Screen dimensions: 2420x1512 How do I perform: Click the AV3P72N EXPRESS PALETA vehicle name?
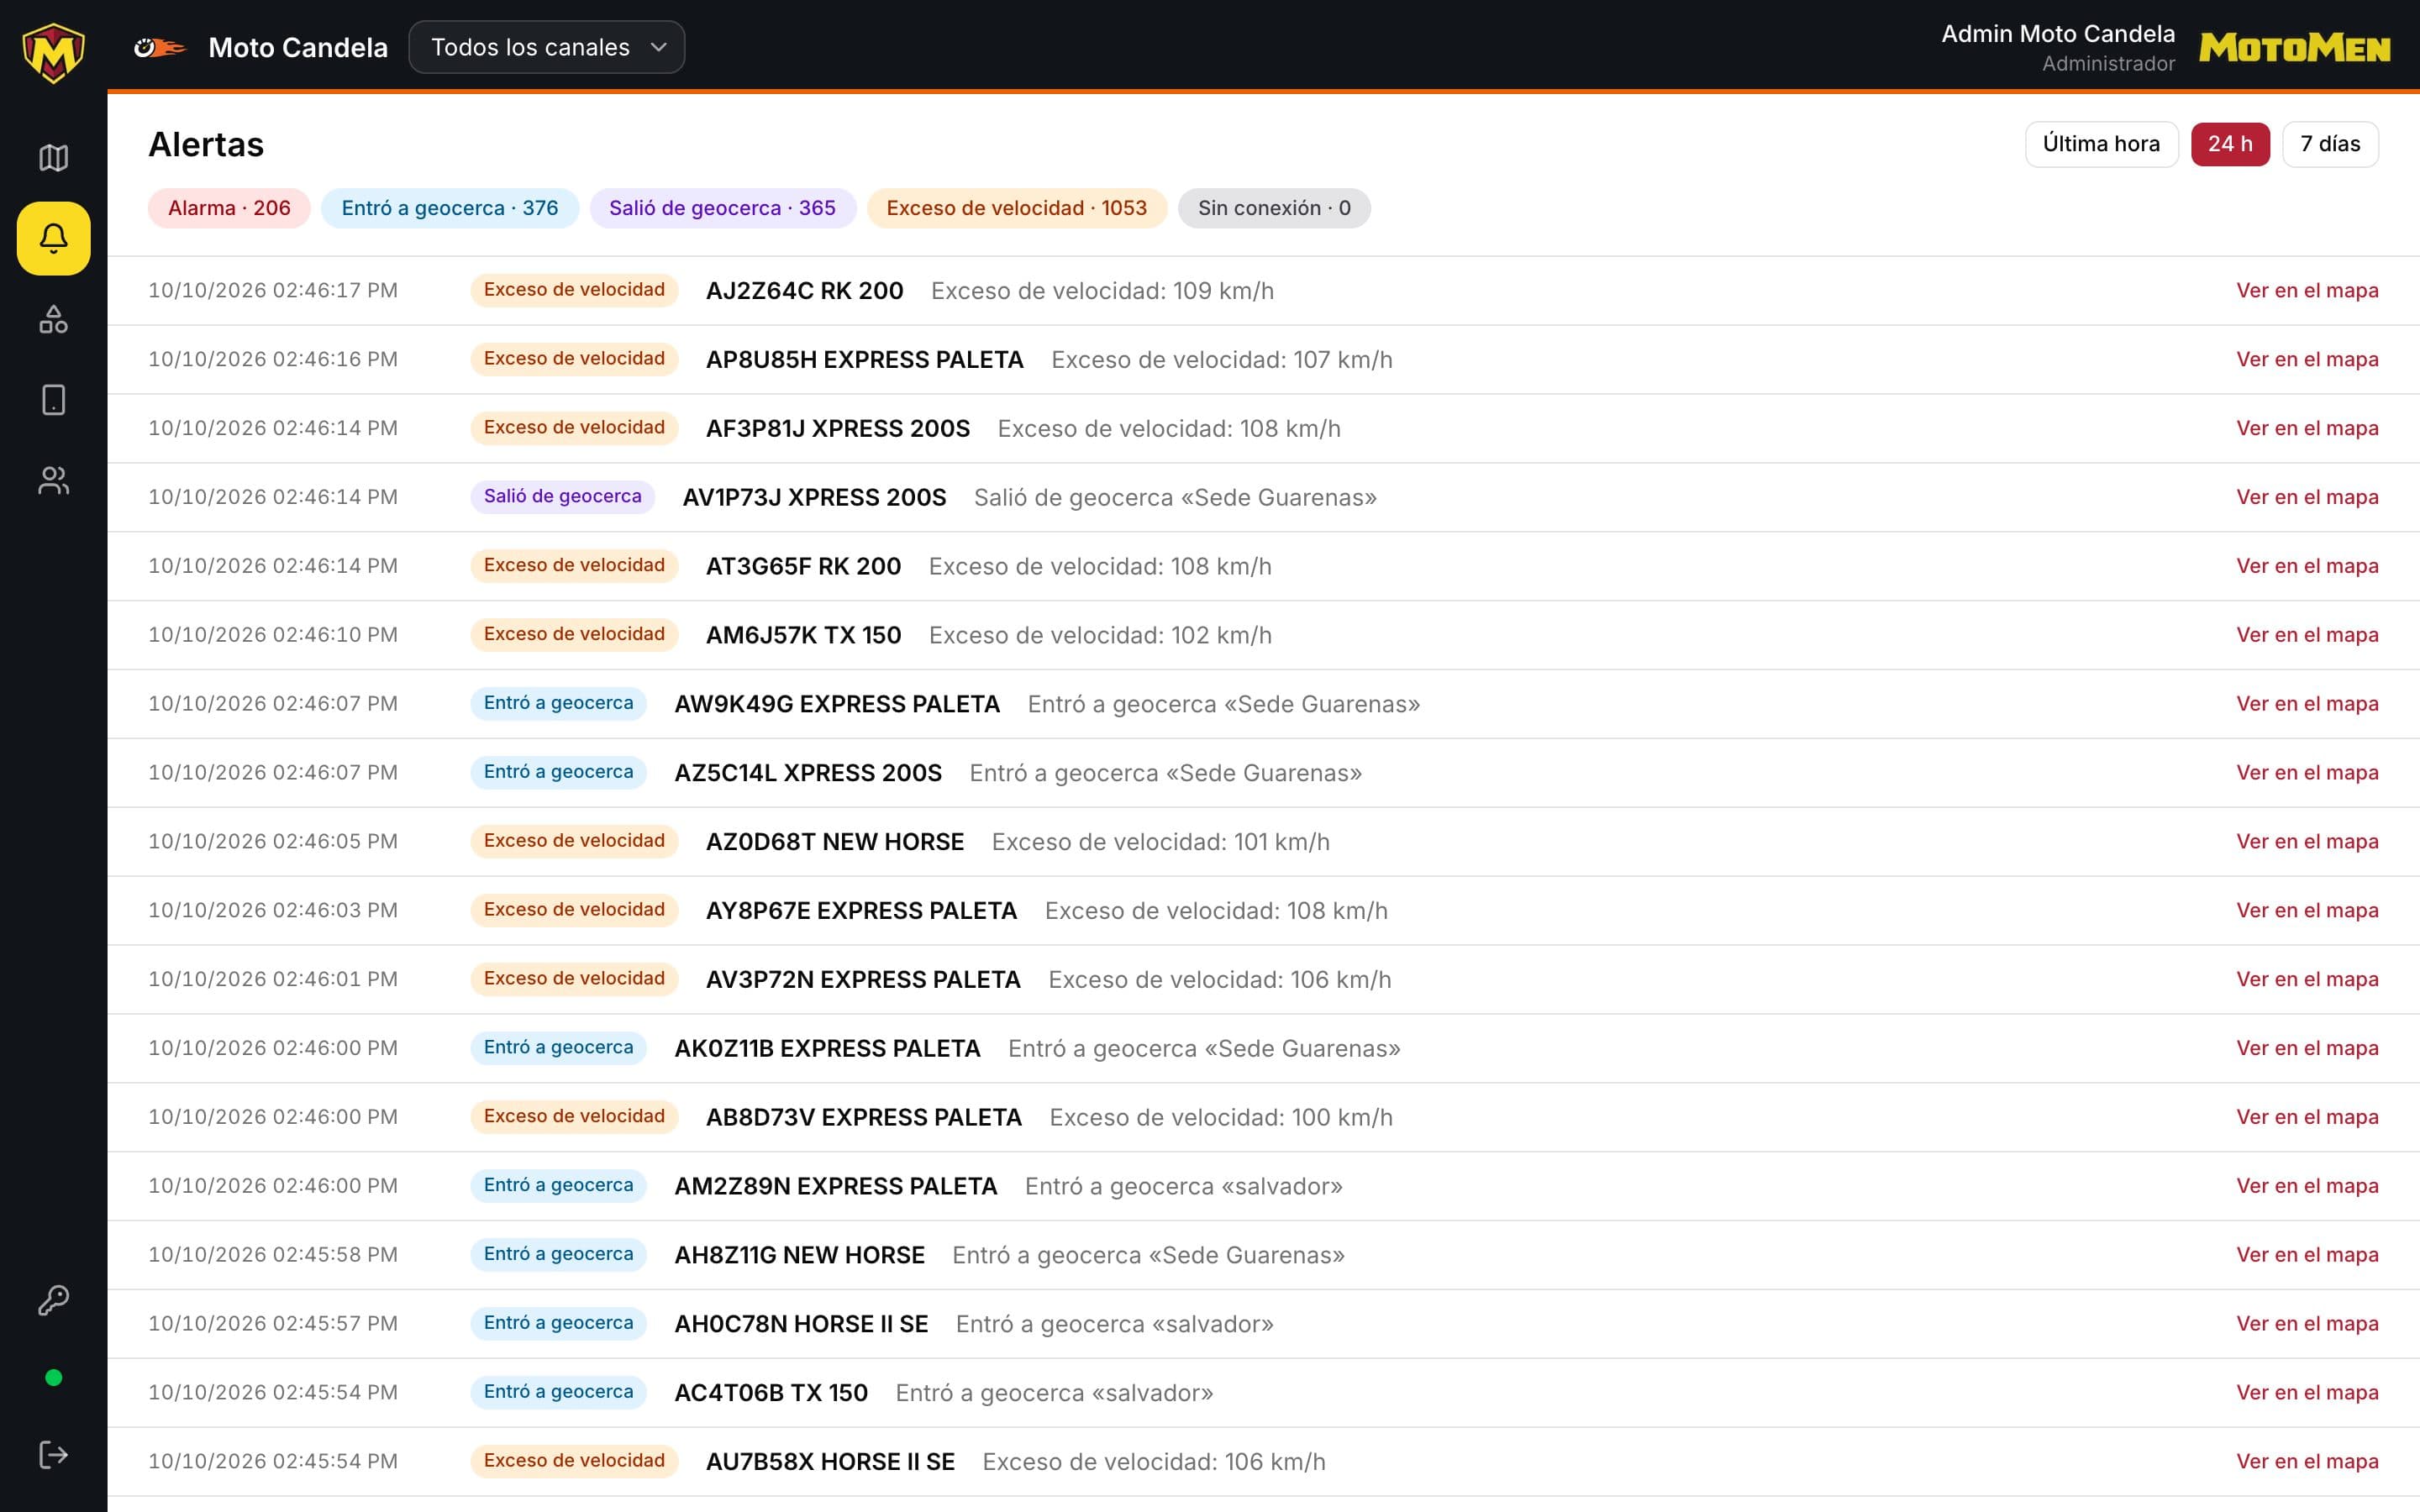(x=863, y=980)
